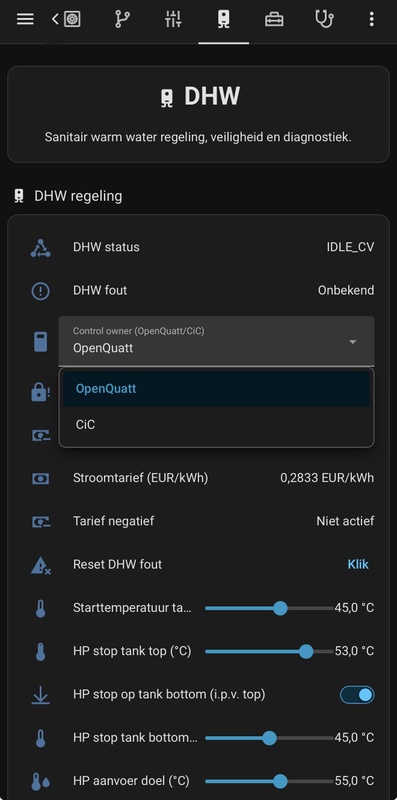397x800 pixels.
Task: Click the lock alert icon
Action: click(40, 392)
